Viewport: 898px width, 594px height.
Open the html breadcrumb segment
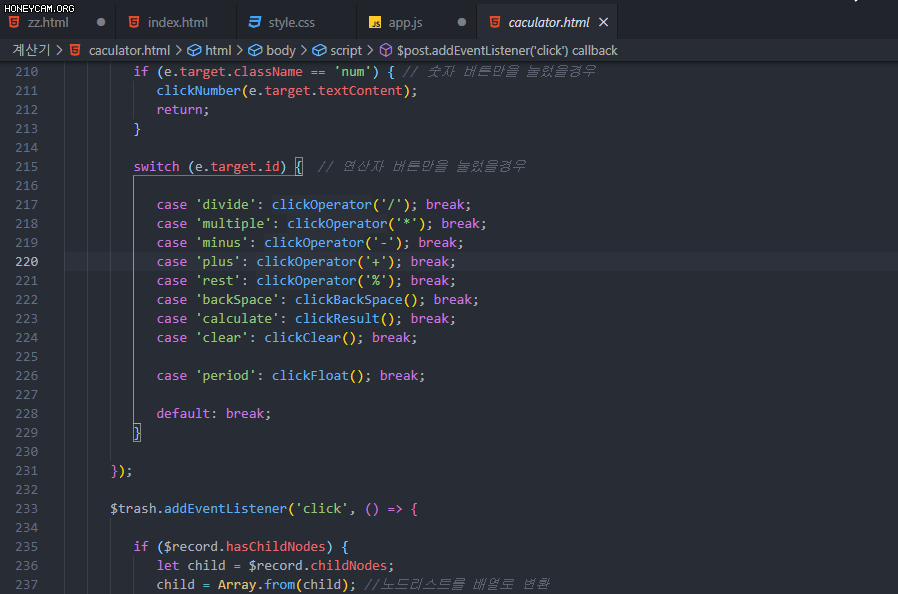(x=218, y=50)
